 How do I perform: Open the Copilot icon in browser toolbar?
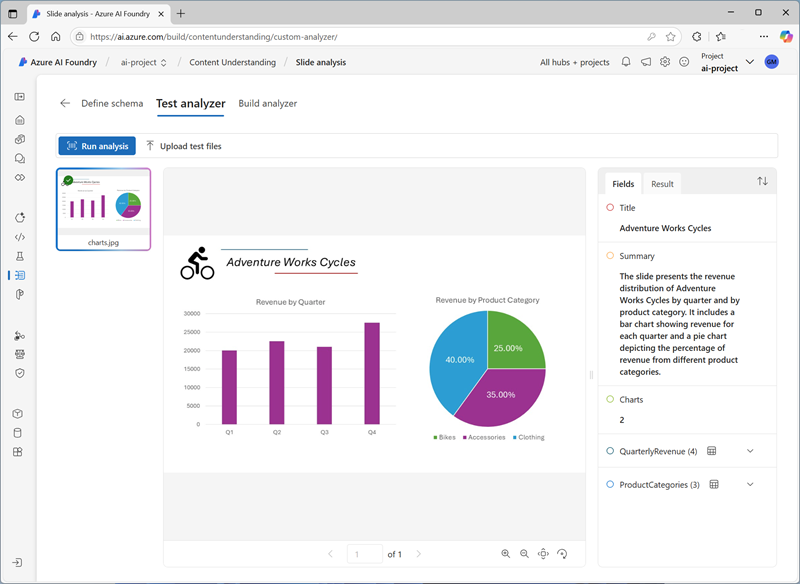click(786, 36)
